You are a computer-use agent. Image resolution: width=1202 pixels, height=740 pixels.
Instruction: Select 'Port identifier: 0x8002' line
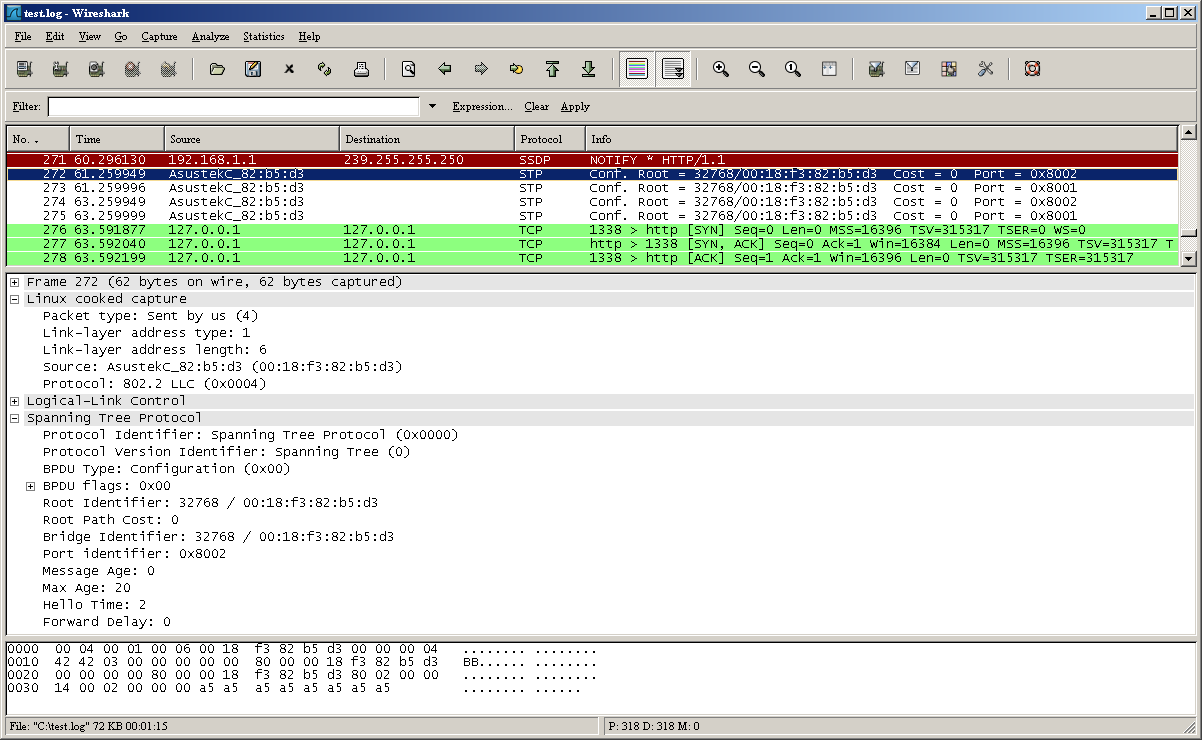click(x=135, y=554)
